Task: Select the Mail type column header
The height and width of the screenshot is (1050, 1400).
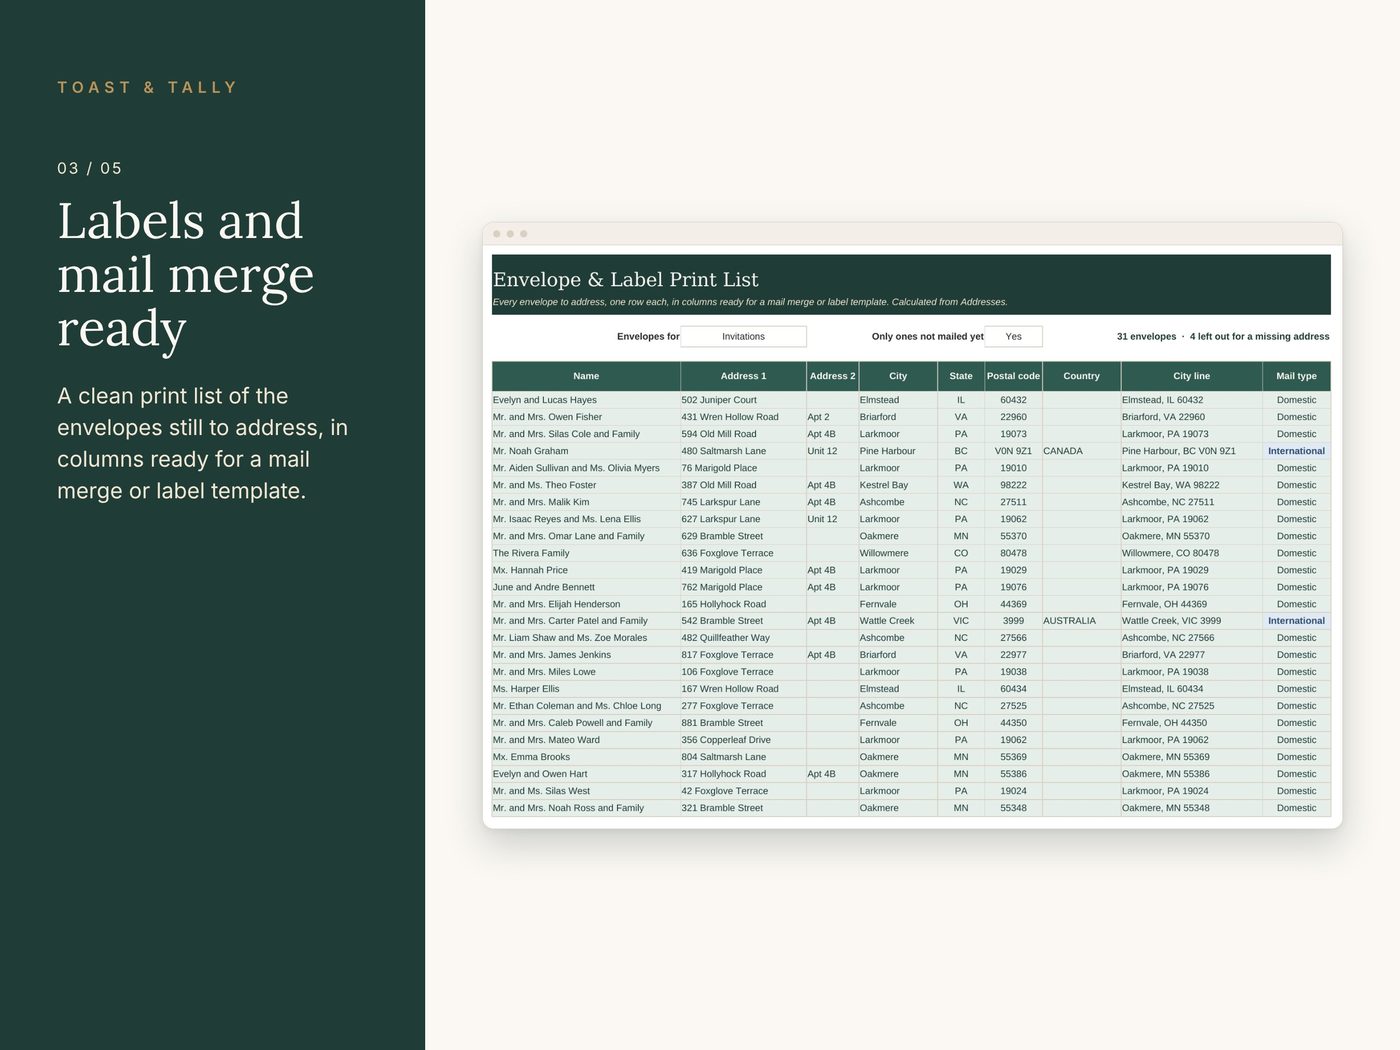Action: click(x=1296, y=376)
